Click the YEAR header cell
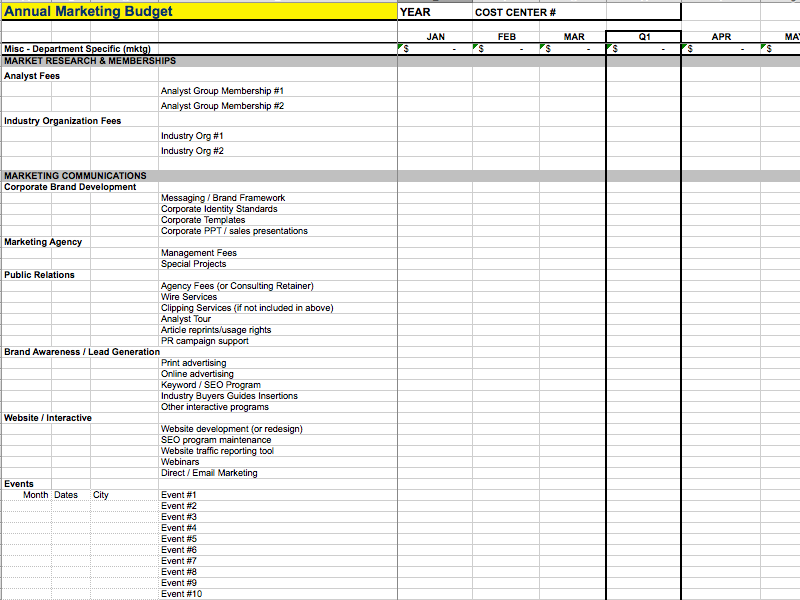This screenshot has width=800, height=600. coord(415,12)
